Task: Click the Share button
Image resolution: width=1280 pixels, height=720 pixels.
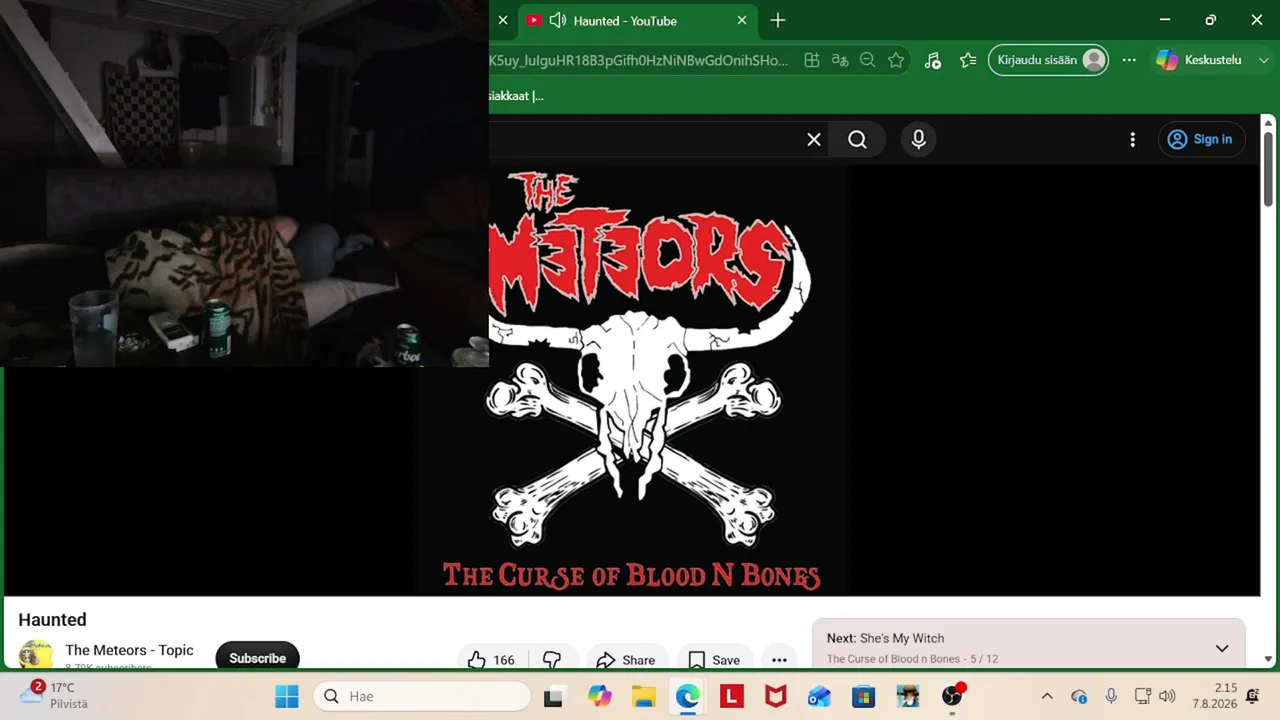Action: tap(626, 659)
